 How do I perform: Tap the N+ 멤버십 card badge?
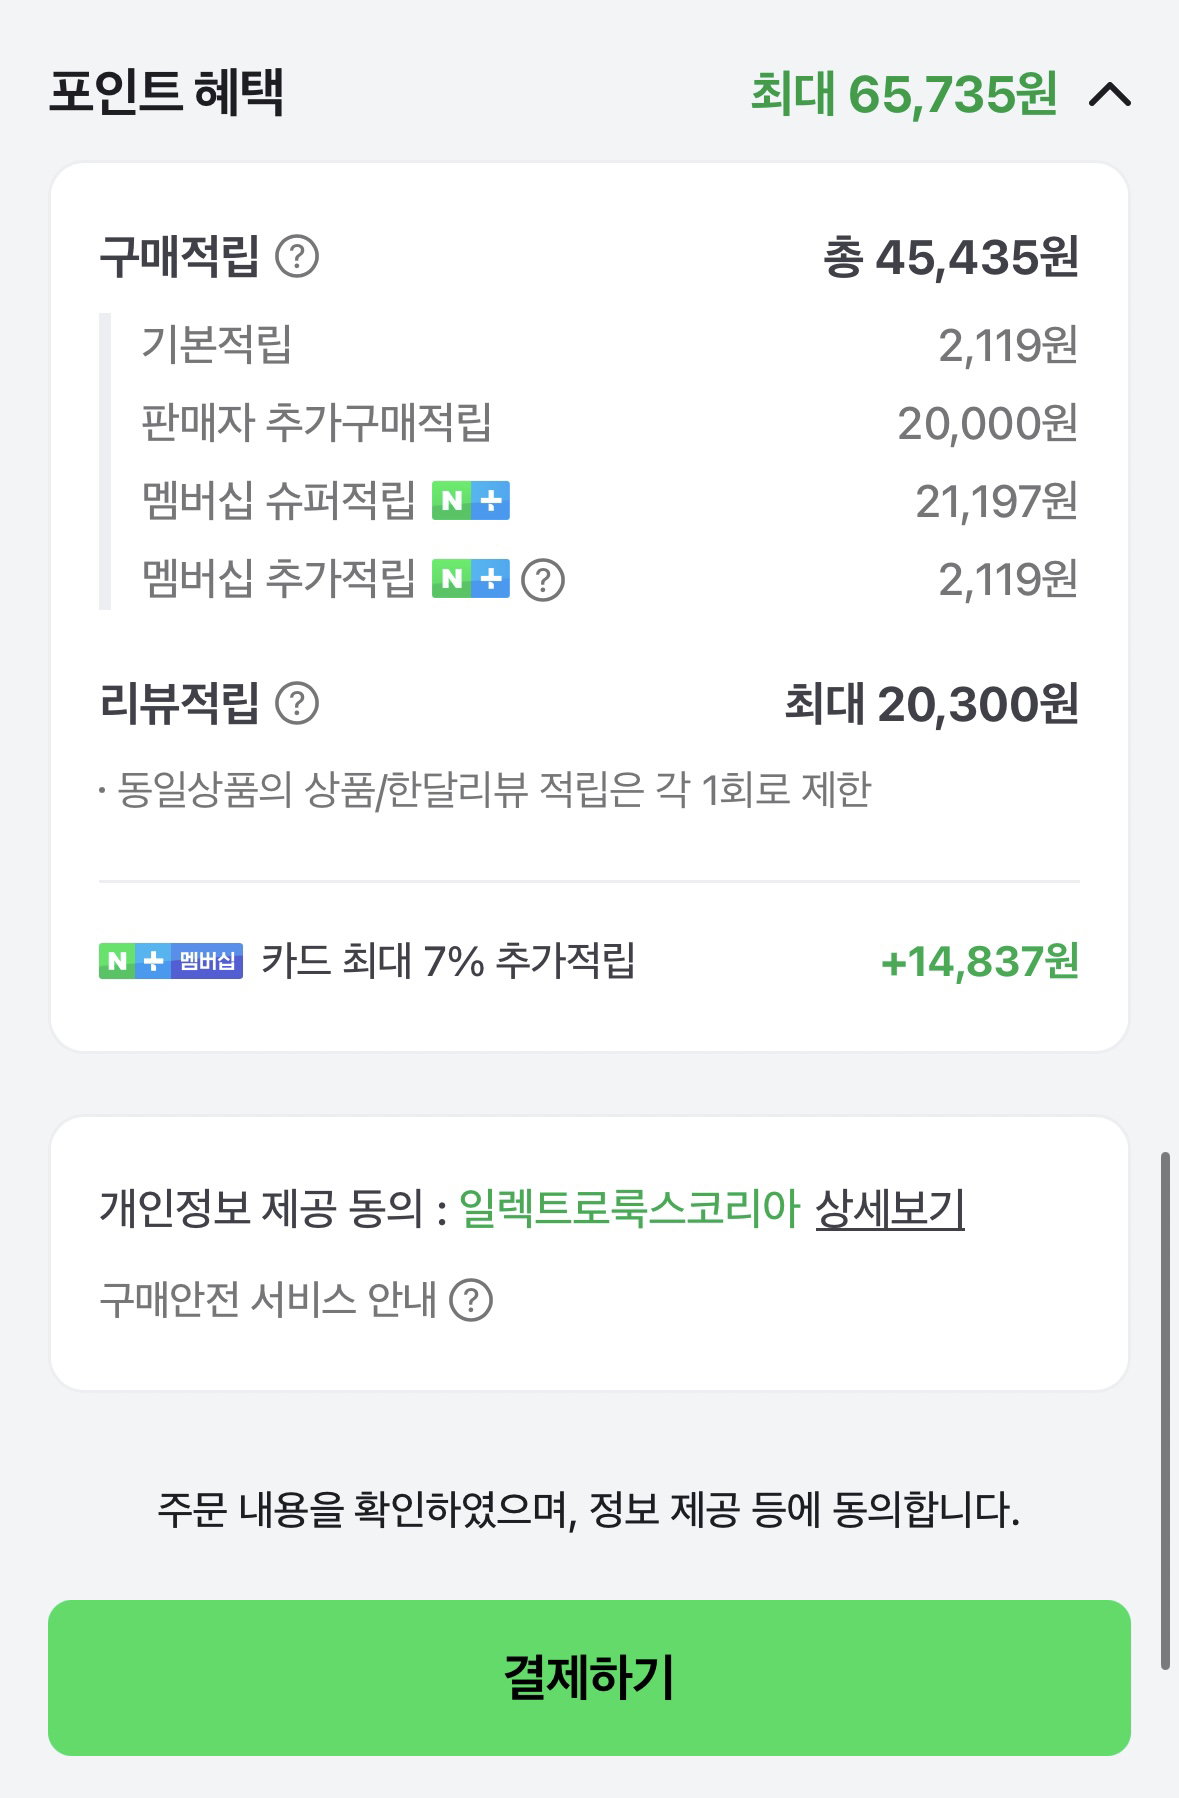click(171, 961)
